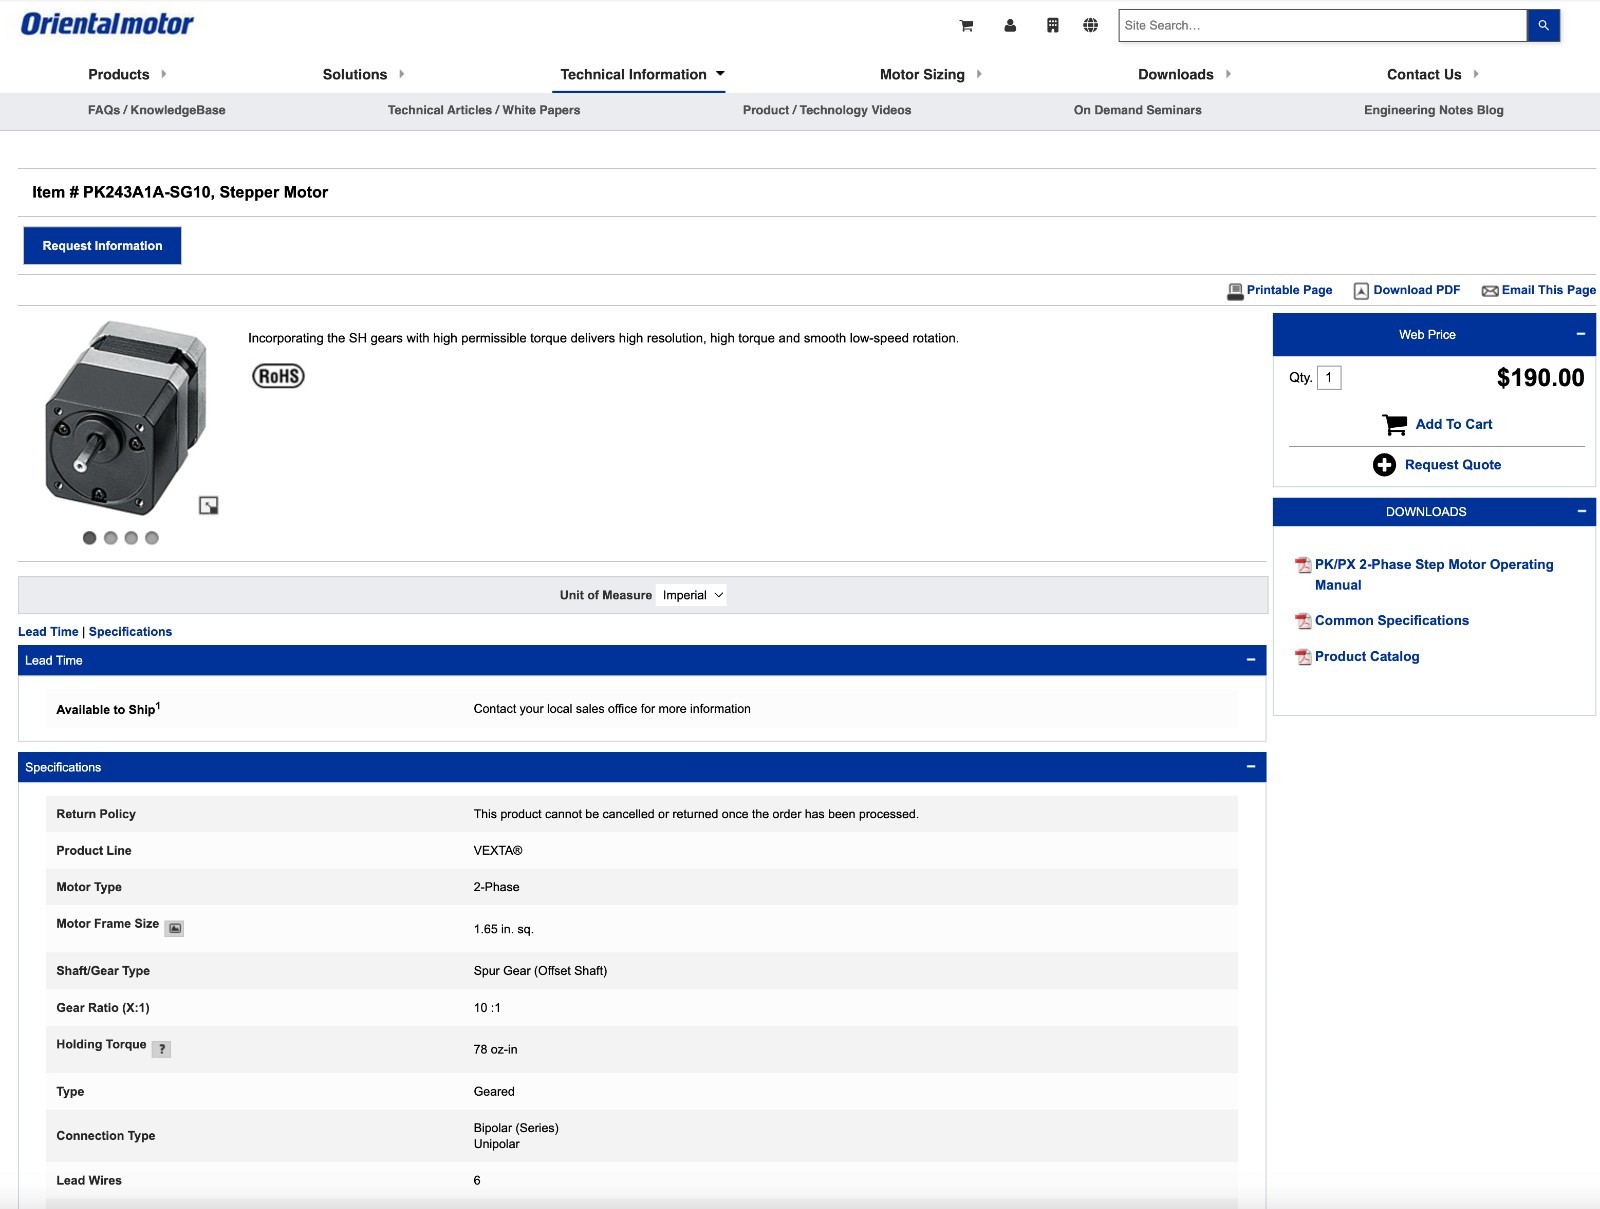Image resolution: width=1600 pixels, height=1209 pixels.
Task: Click PDF icon beside Operating Manual
Action: (1303, 565)
